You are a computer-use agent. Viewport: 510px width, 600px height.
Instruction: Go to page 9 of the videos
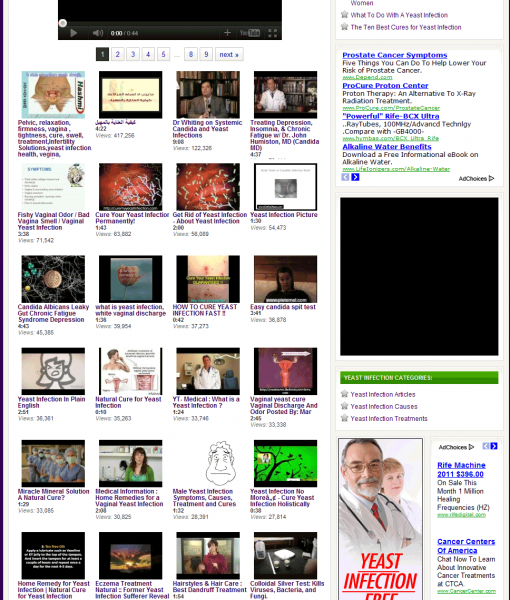coord(206,54)
